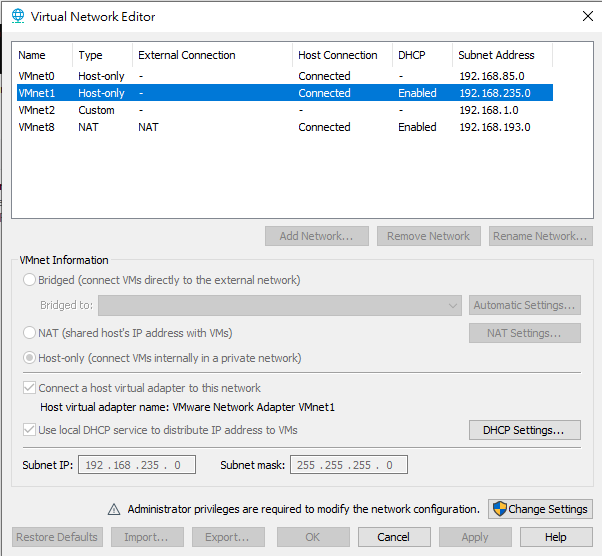Select the NAT radio button option
602x556 pixels.
pos(29,333)
